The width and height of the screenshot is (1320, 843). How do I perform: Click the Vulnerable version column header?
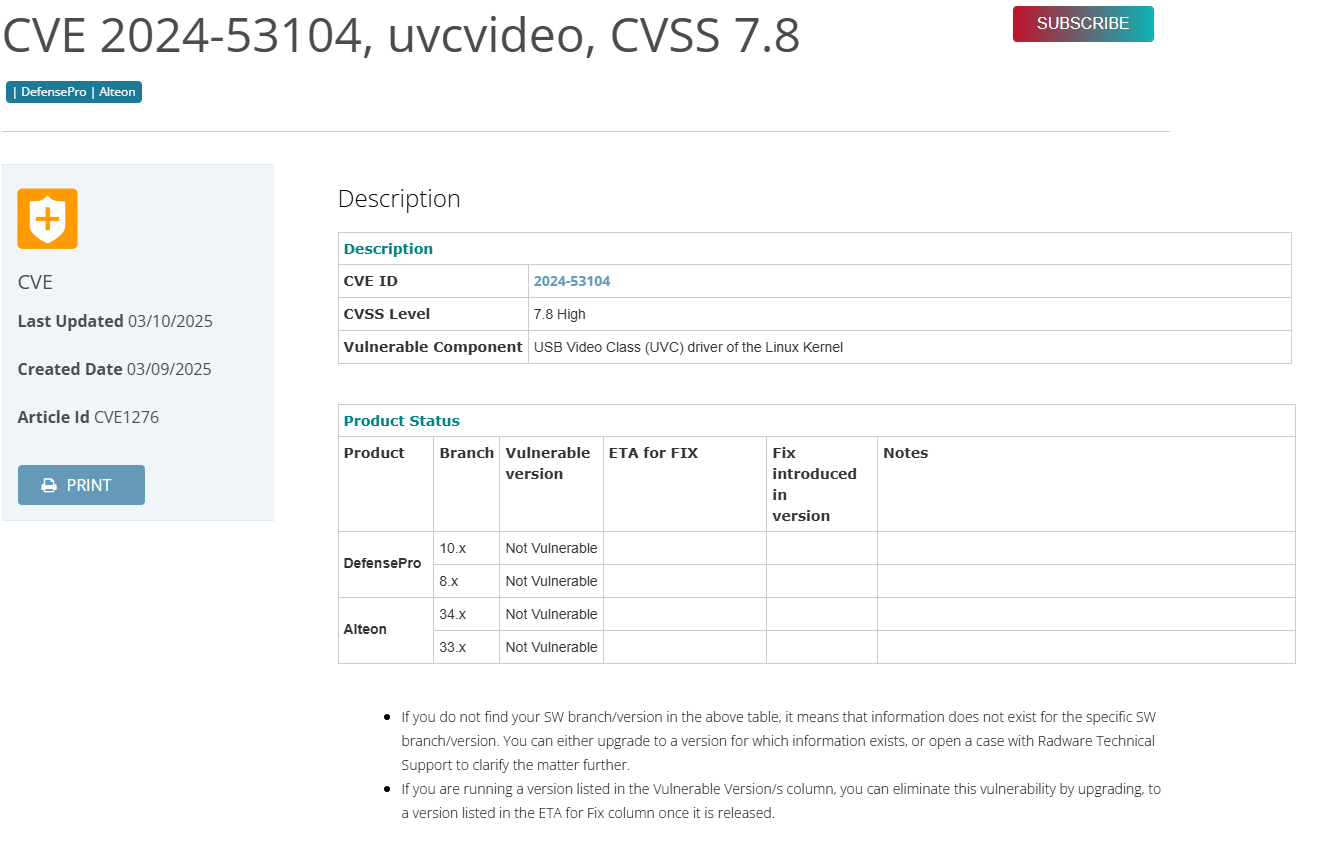[x=552, y=484]
